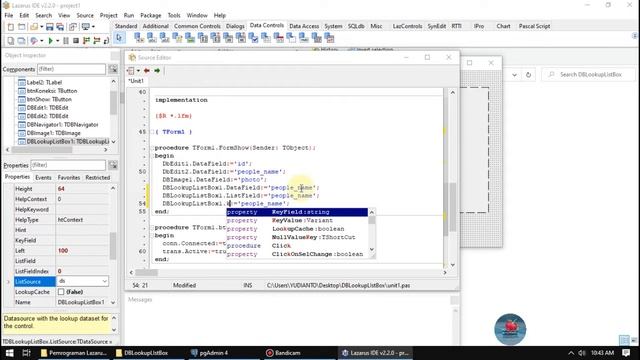Choose KeyField:string in completion list
The image size is (640, 360).
(x=297, y=212)
